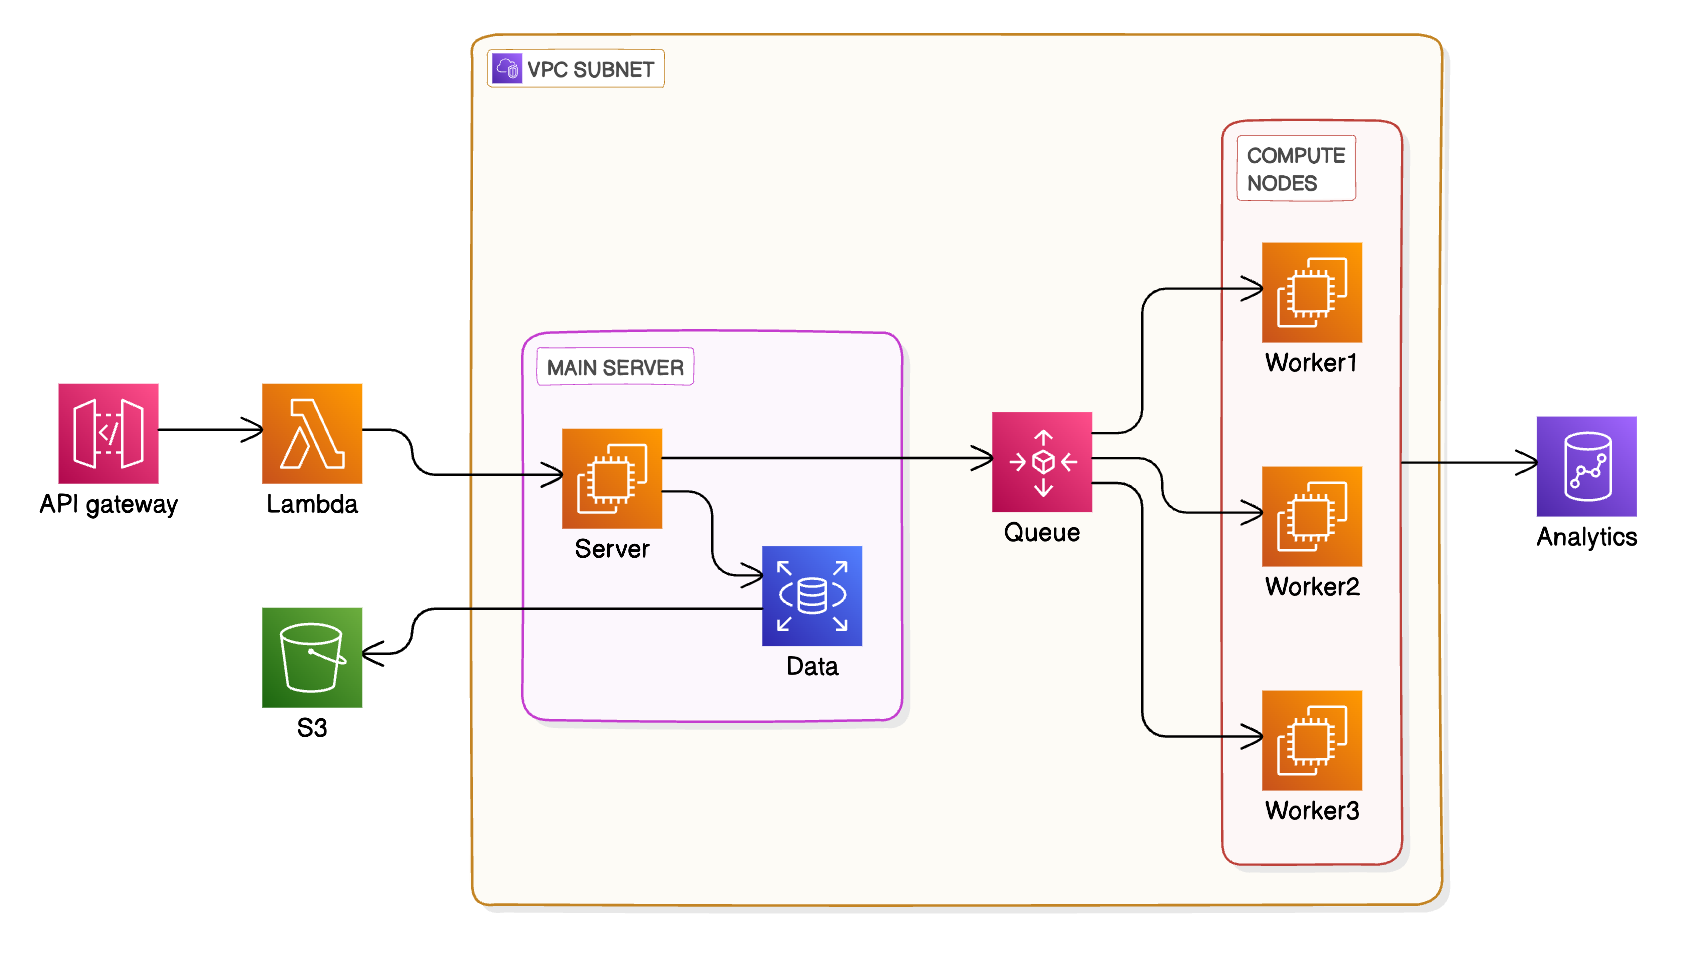Screen dimensions: 1697x956
Task: Select the Worker1 label text
Action: [1310, 363]
